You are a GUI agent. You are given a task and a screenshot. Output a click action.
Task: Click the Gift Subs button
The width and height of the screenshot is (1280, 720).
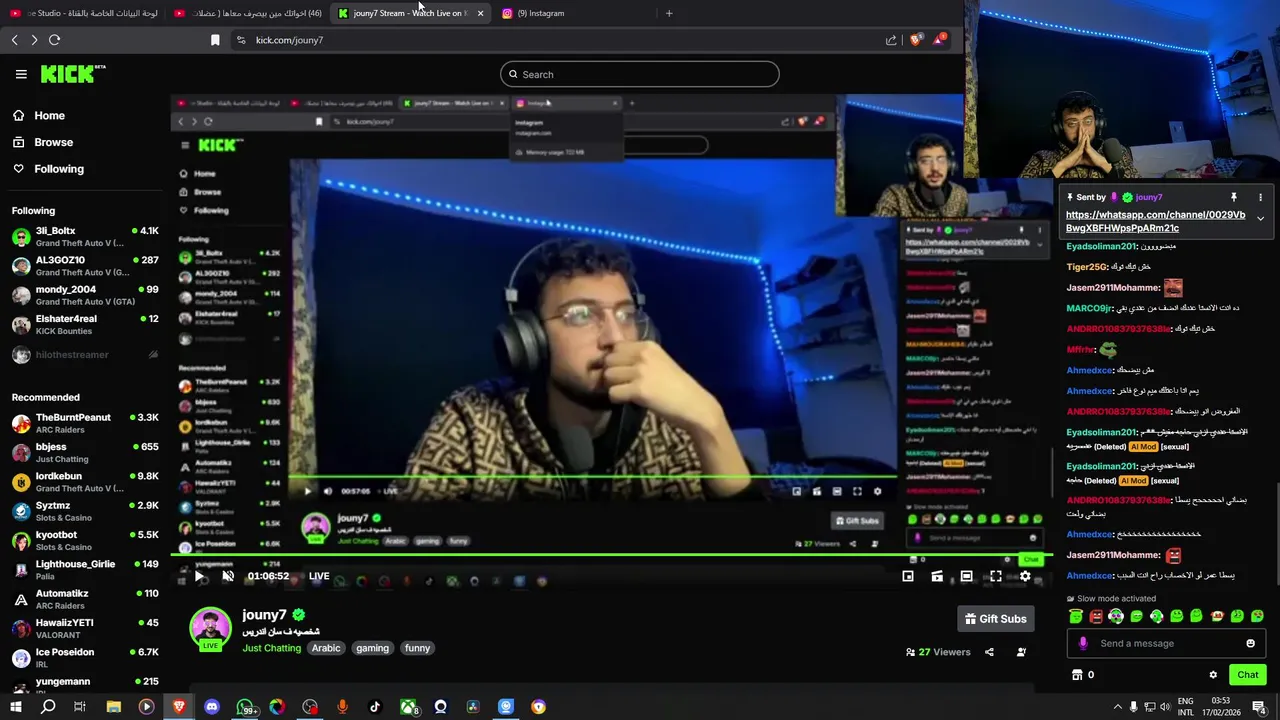(995, 619)
